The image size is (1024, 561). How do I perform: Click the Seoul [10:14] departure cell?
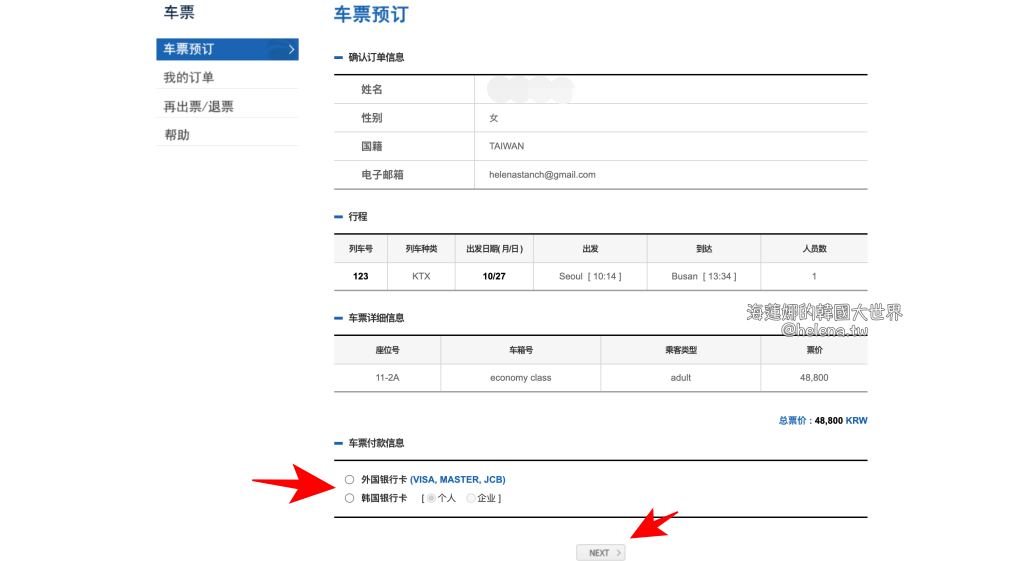pyautogui.click(x=590, y=276)
